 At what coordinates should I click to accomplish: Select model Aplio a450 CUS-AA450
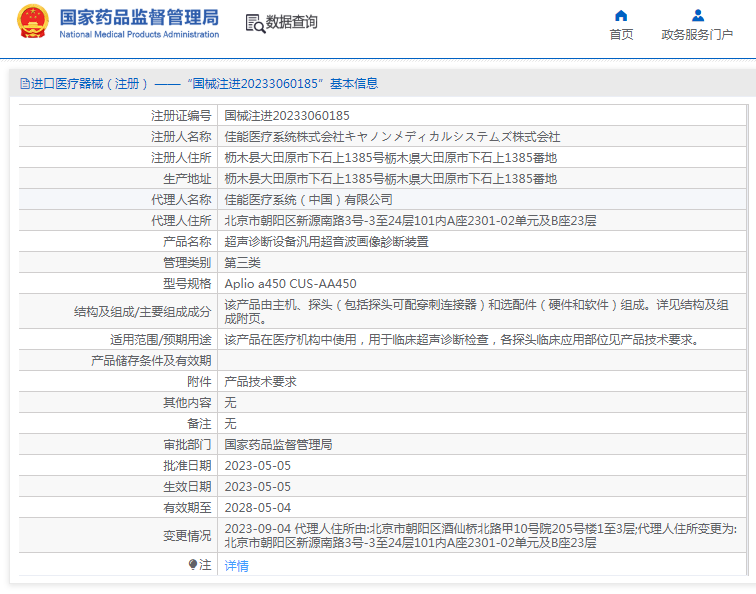[291, 284]
